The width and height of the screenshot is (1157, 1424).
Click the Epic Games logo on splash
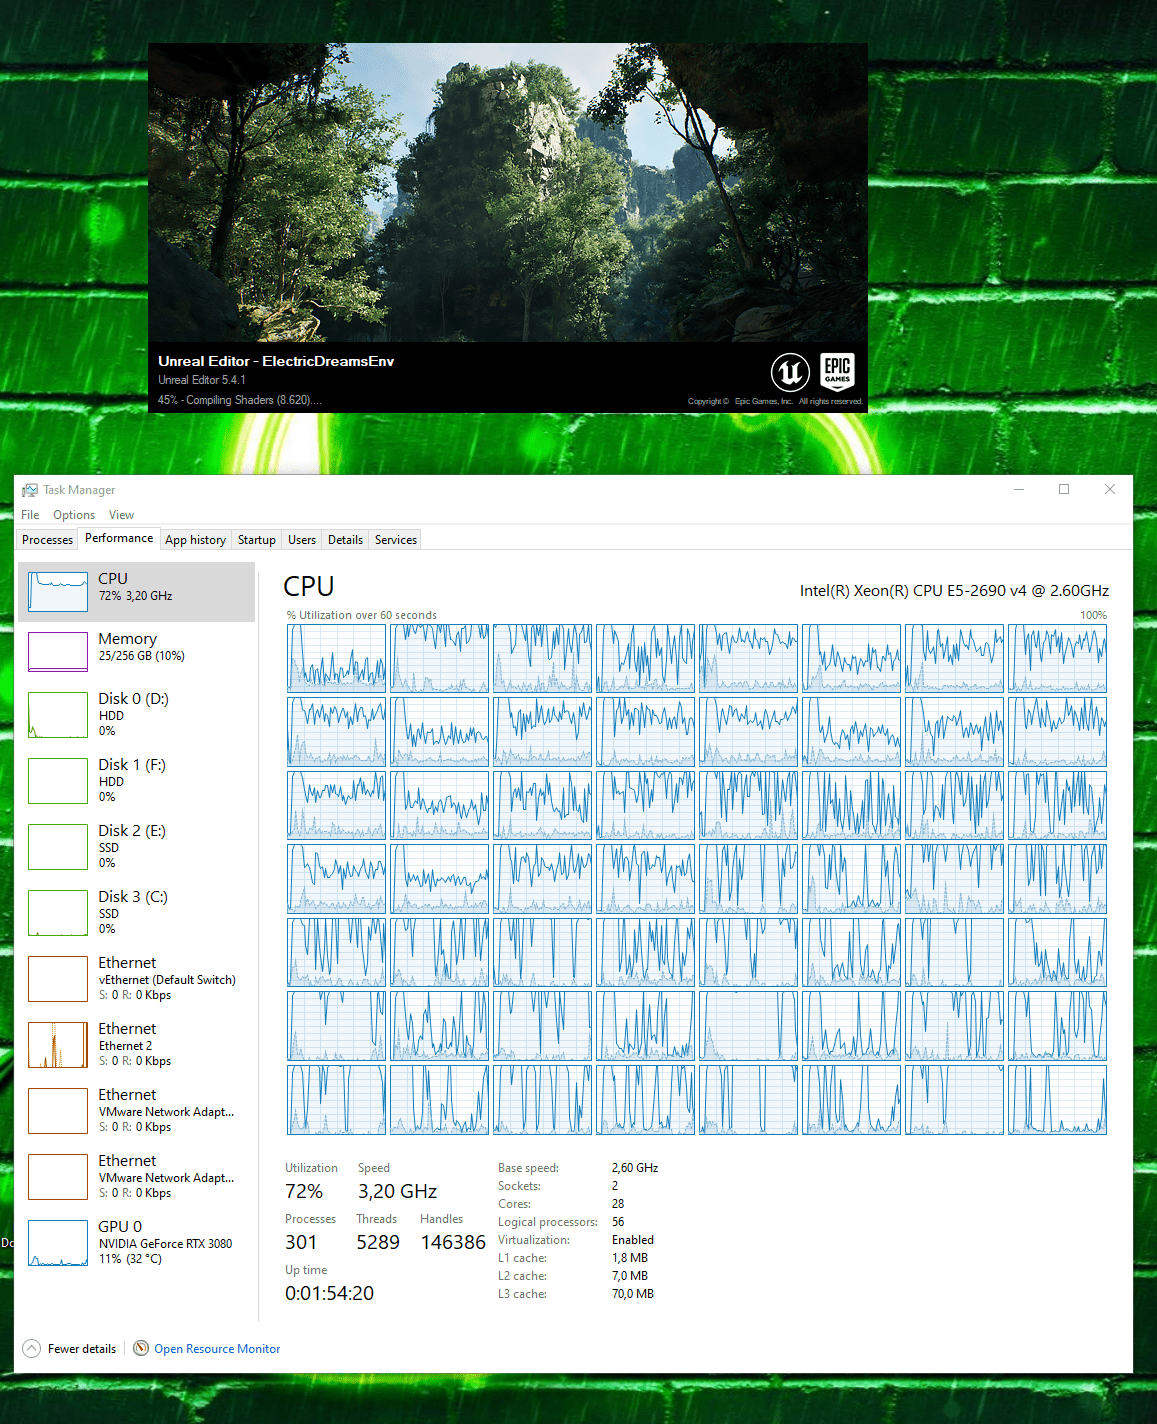[837, 371]
